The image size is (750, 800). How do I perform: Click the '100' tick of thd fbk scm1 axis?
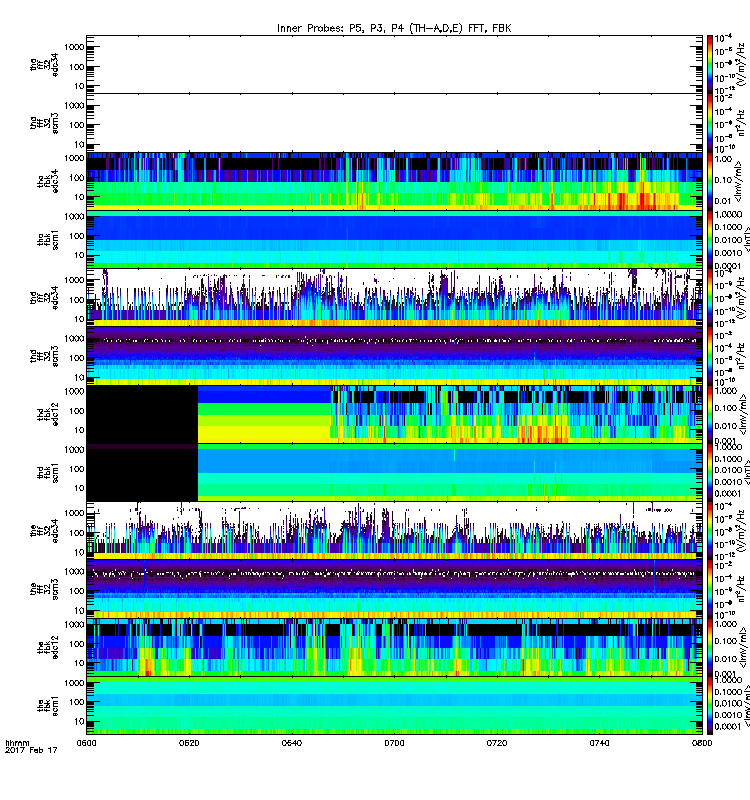(x=77, y=469)
